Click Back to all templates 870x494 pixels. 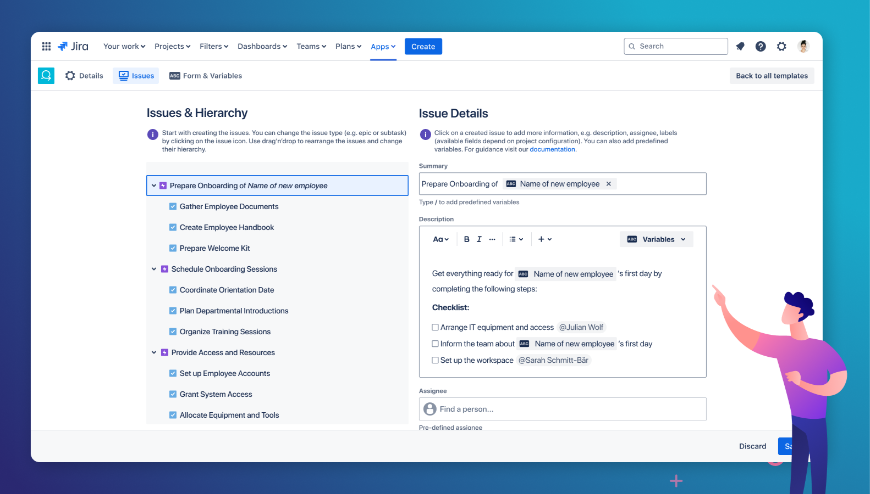[772, 75]
